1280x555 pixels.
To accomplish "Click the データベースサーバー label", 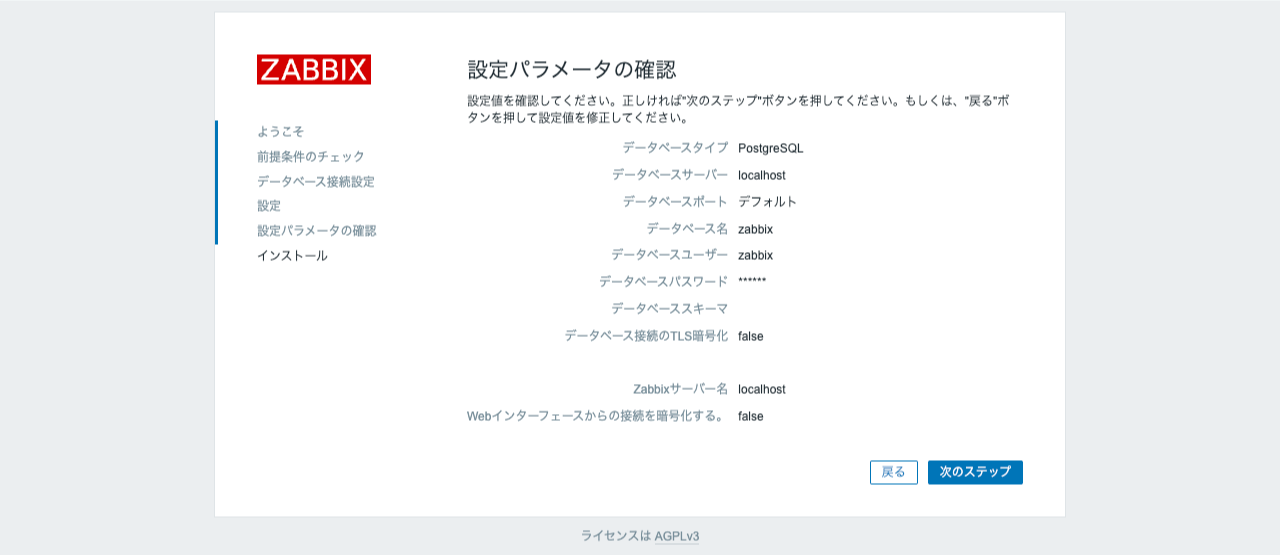I will point(670,175).
